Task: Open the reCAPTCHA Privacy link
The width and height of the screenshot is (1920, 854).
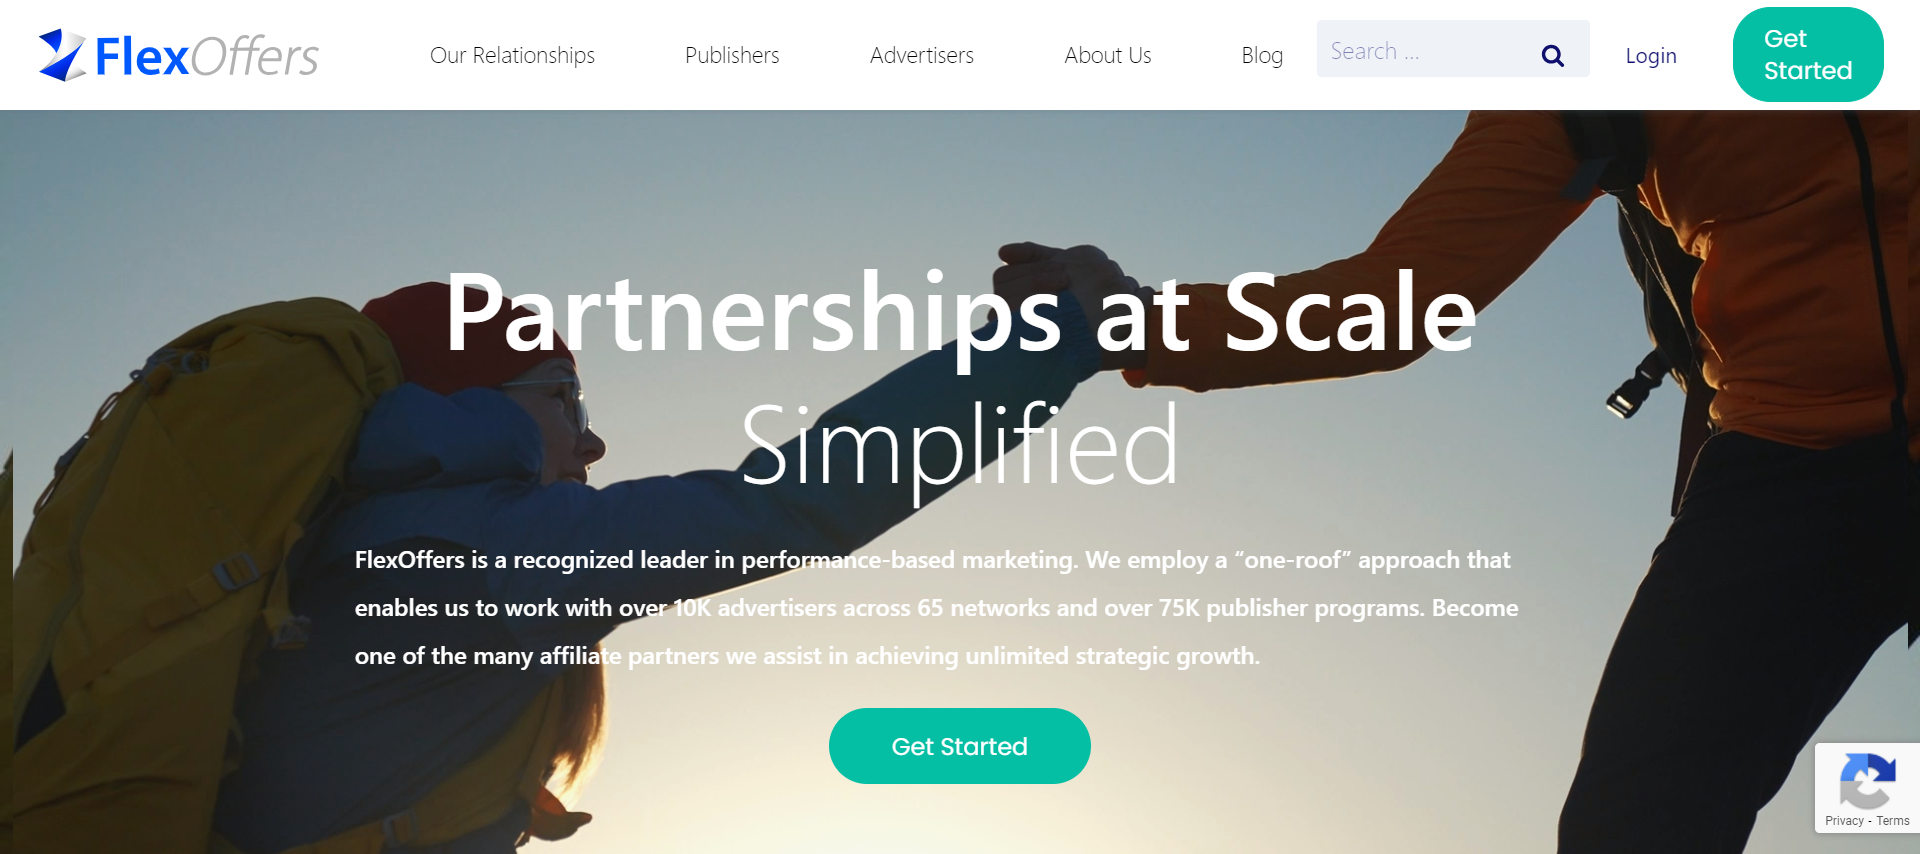Action: [x=1844, y=821]
